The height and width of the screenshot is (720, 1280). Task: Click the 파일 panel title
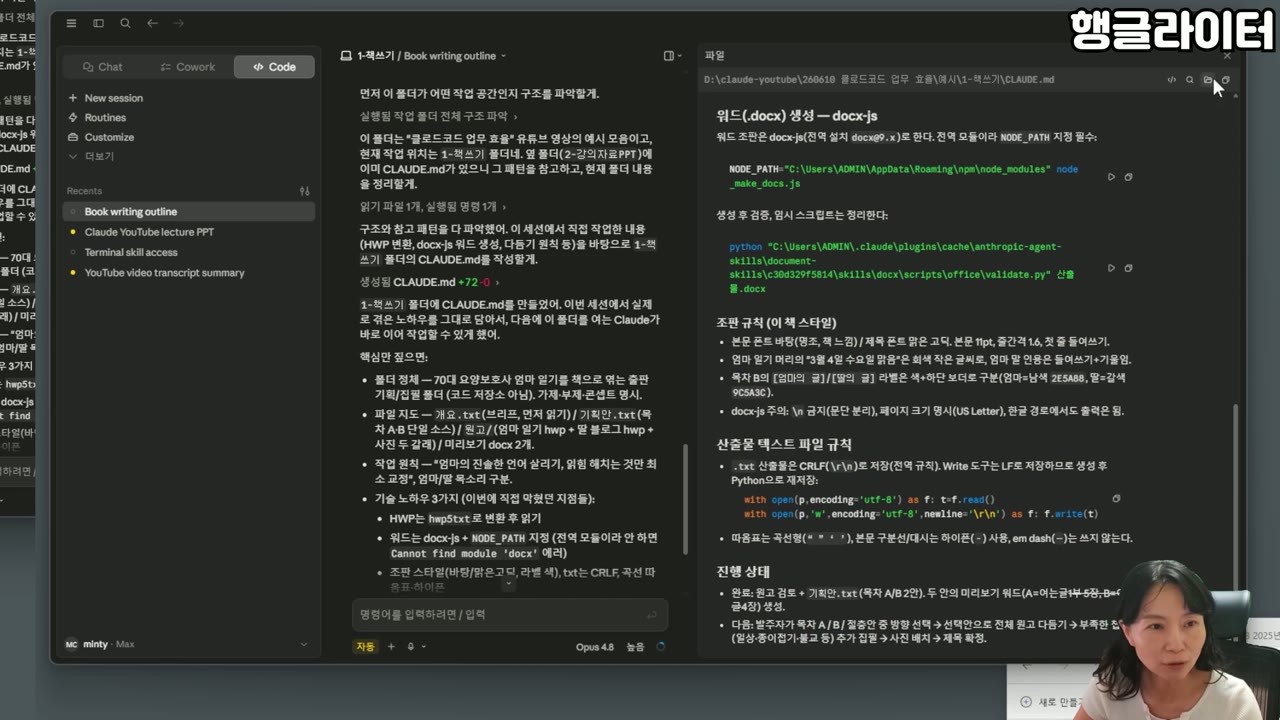pos(714,56)
